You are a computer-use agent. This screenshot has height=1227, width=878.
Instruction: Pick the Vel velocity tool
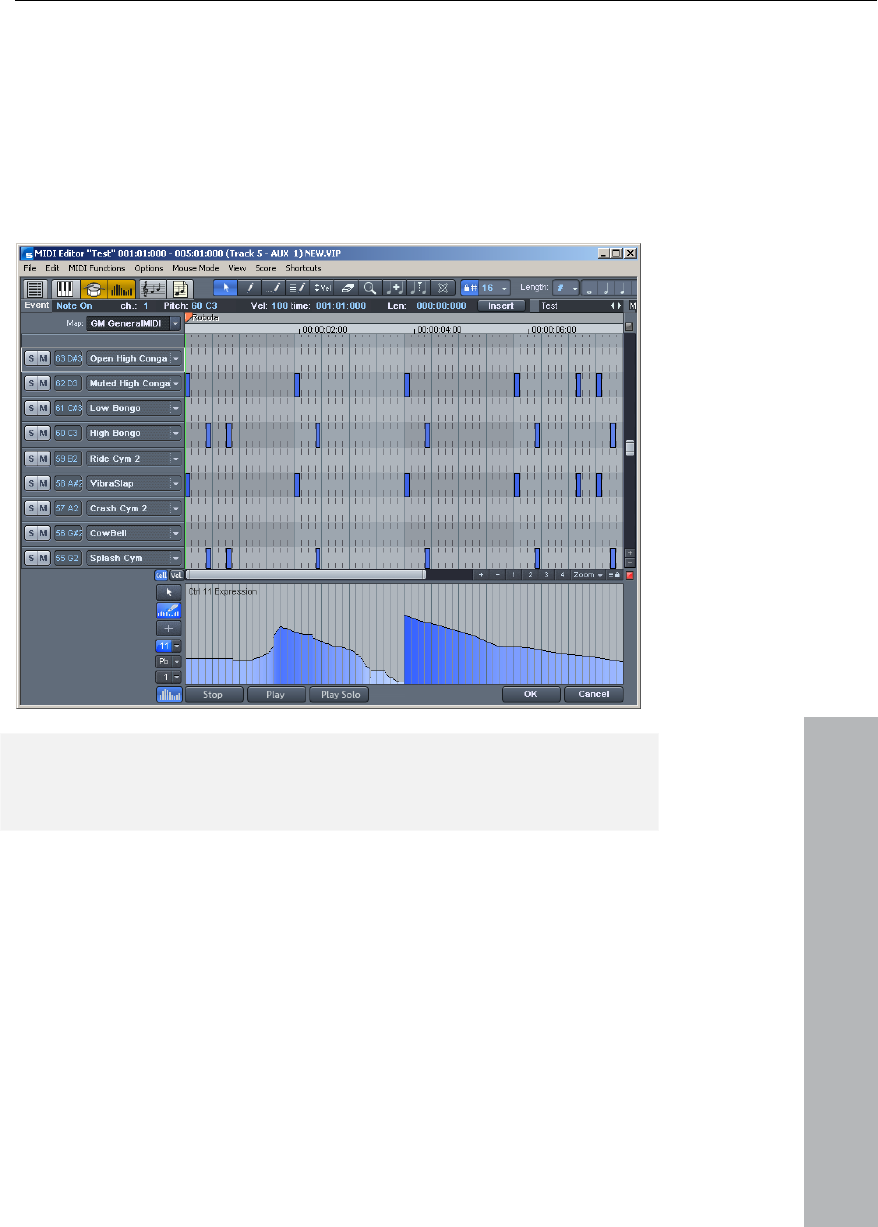(x=324, y=287)
